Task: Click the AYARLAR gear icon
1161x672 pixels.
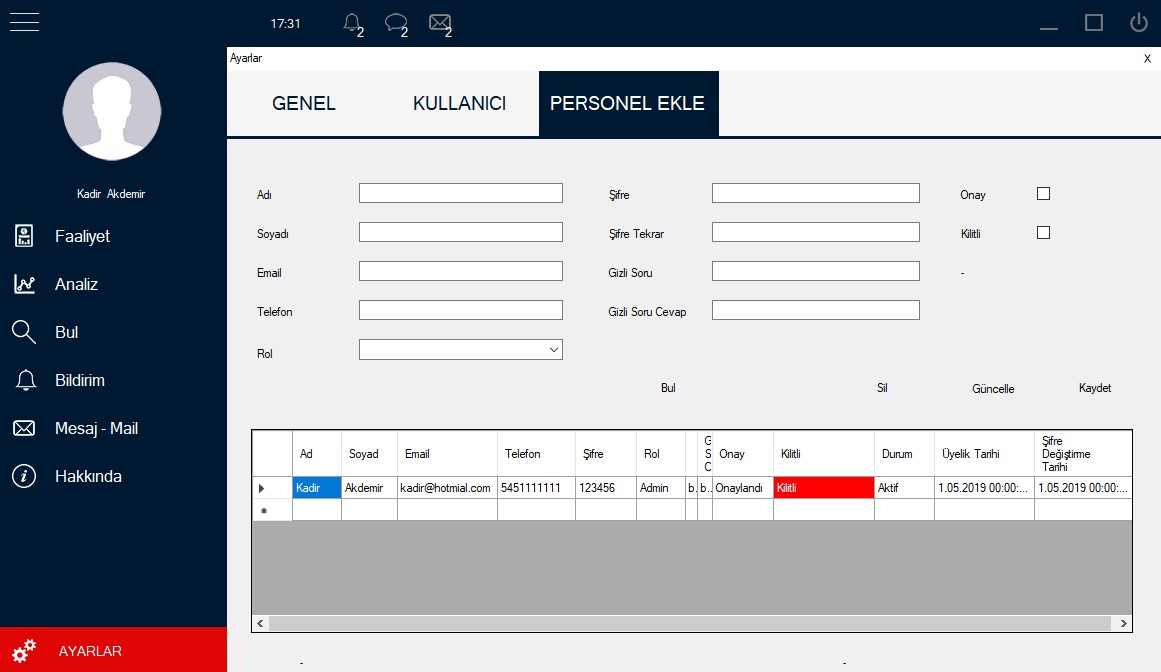Action: coord(24,651)
